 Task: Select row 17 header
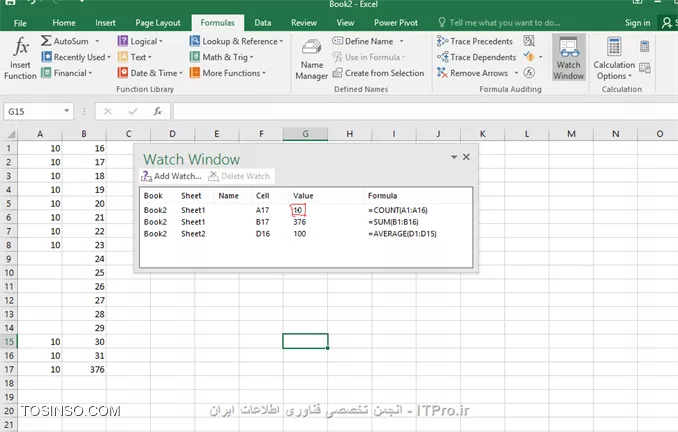[x=9, y=369]
